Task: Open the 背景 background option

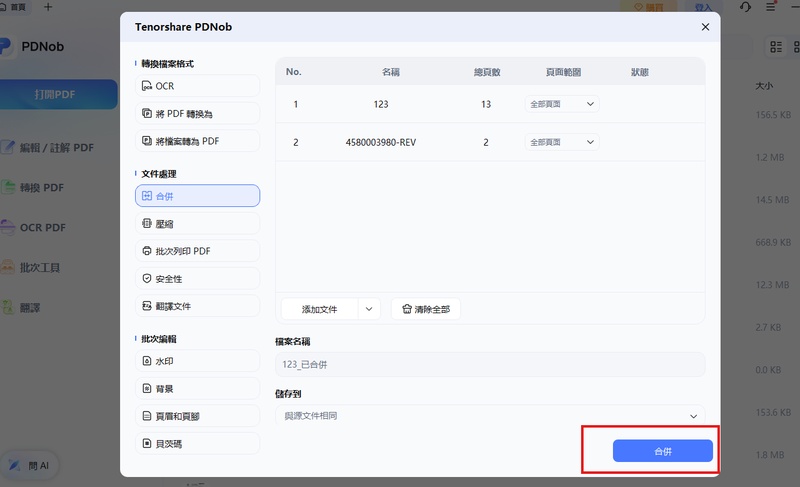Action: coord(197,389)
